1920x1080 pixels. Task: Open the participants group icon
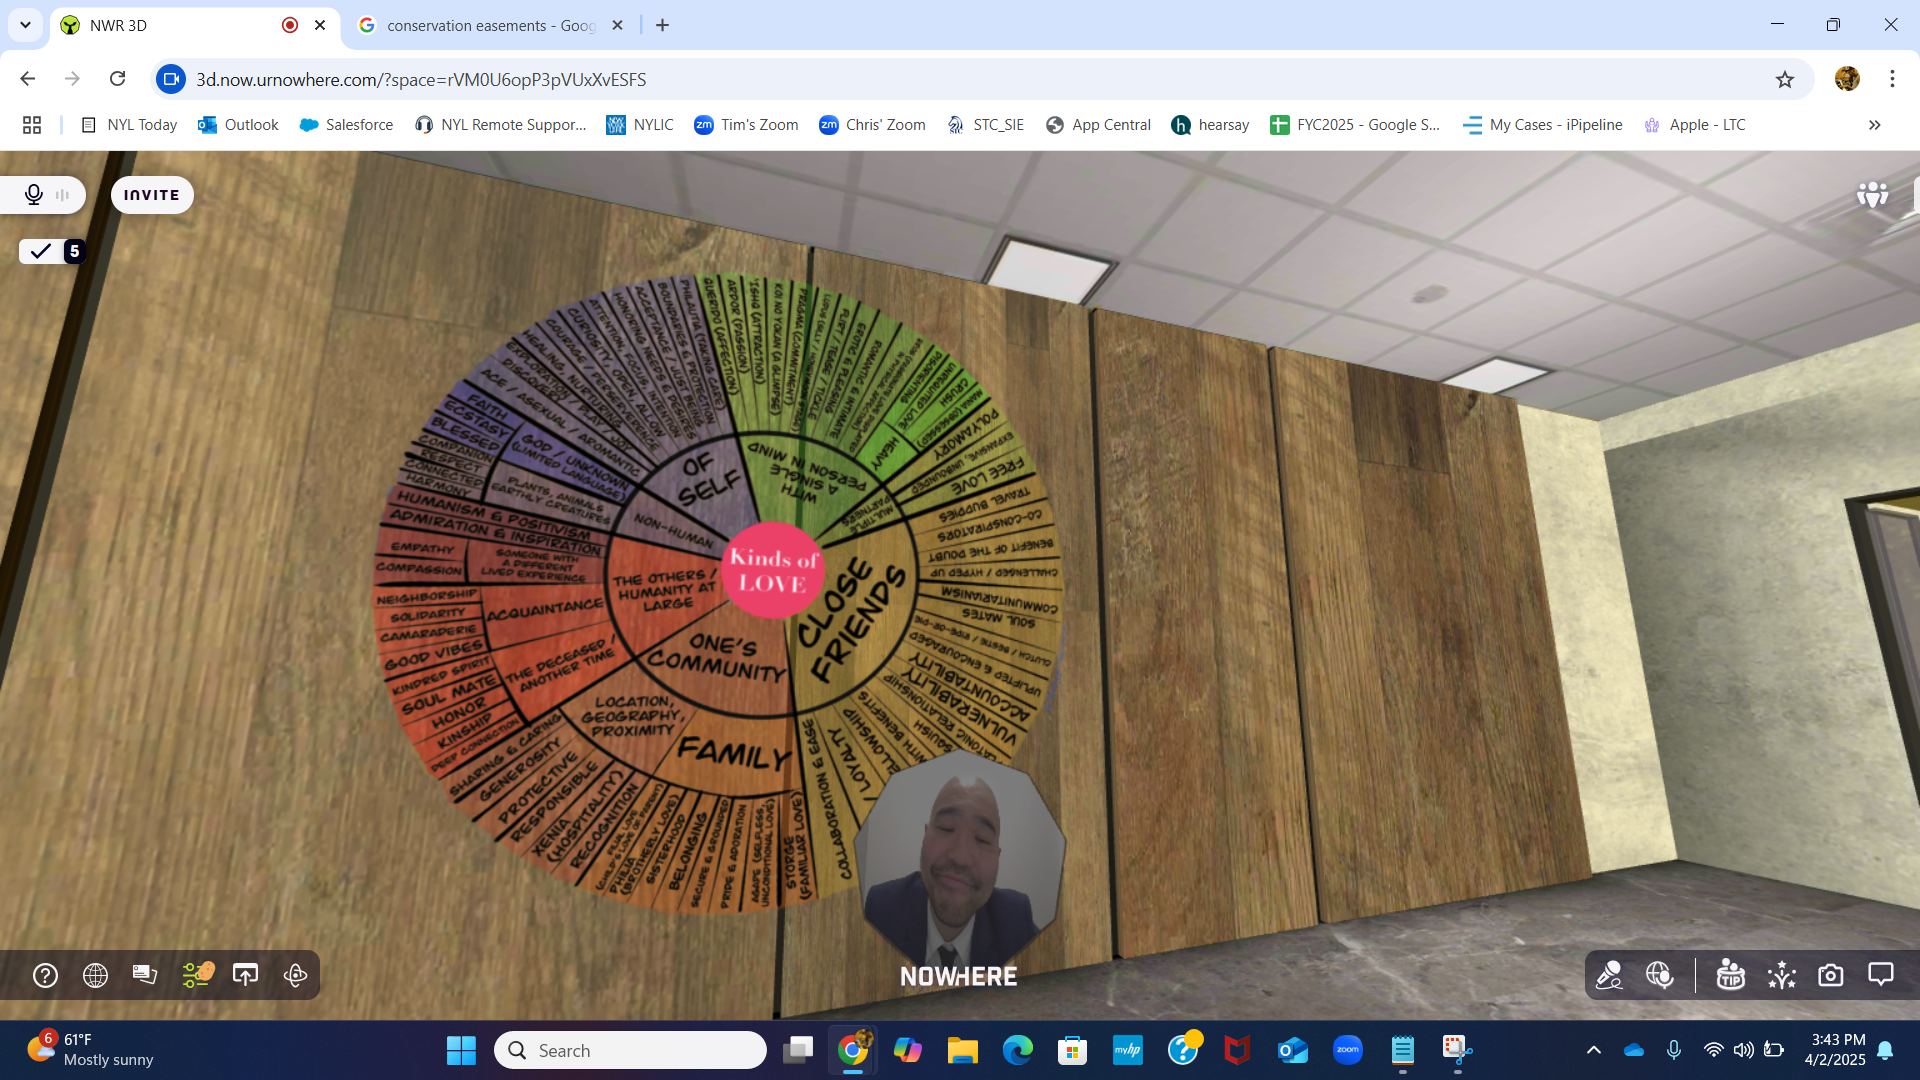(1872, 194)
